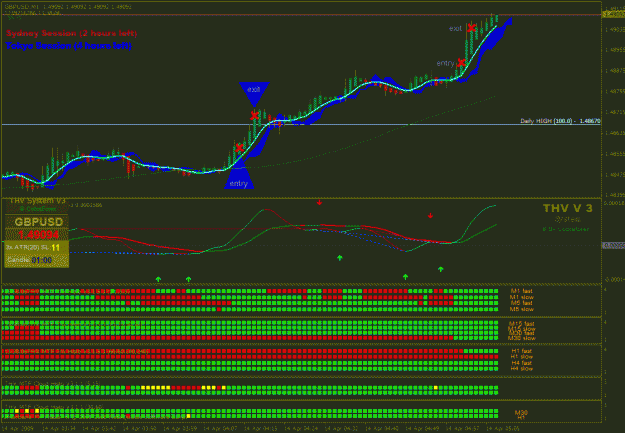Image resolution: width=625 pixels, height=433 pixels.
Task: Select the M5 slow row label
Action: [521, 309]
